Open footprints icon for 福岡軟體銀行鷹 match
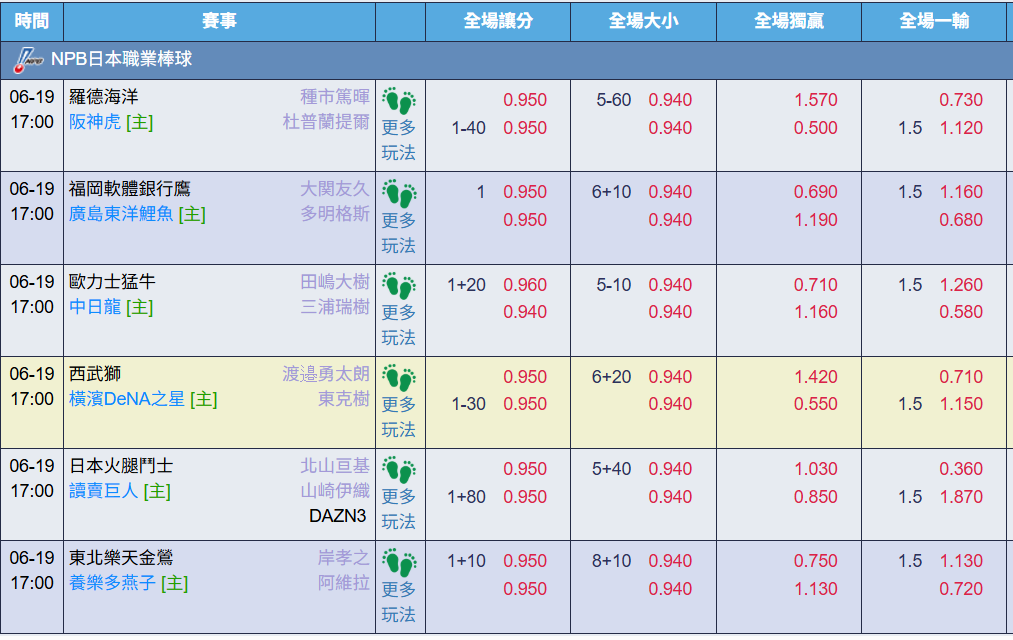 click(399, 194)
